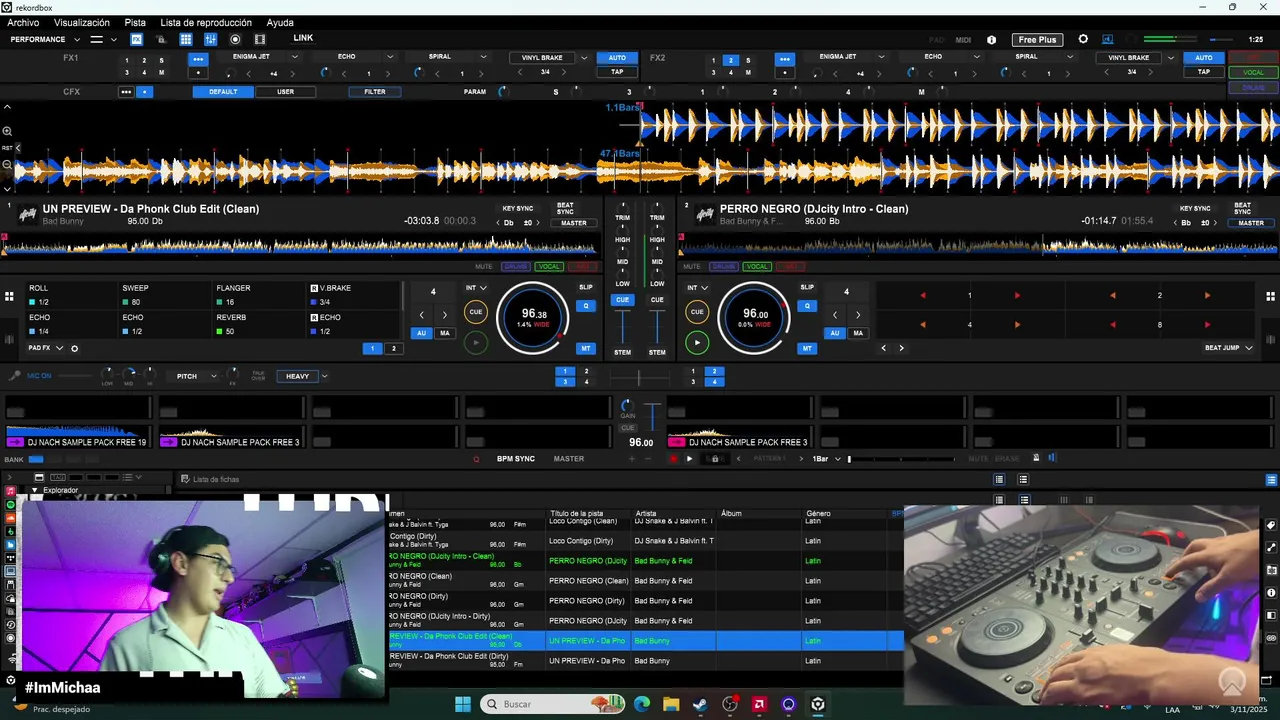This screenshot has width=1280, height=720.
Task: Toggle the microphone MIC ON icon
Action: (x=14, y=376)
